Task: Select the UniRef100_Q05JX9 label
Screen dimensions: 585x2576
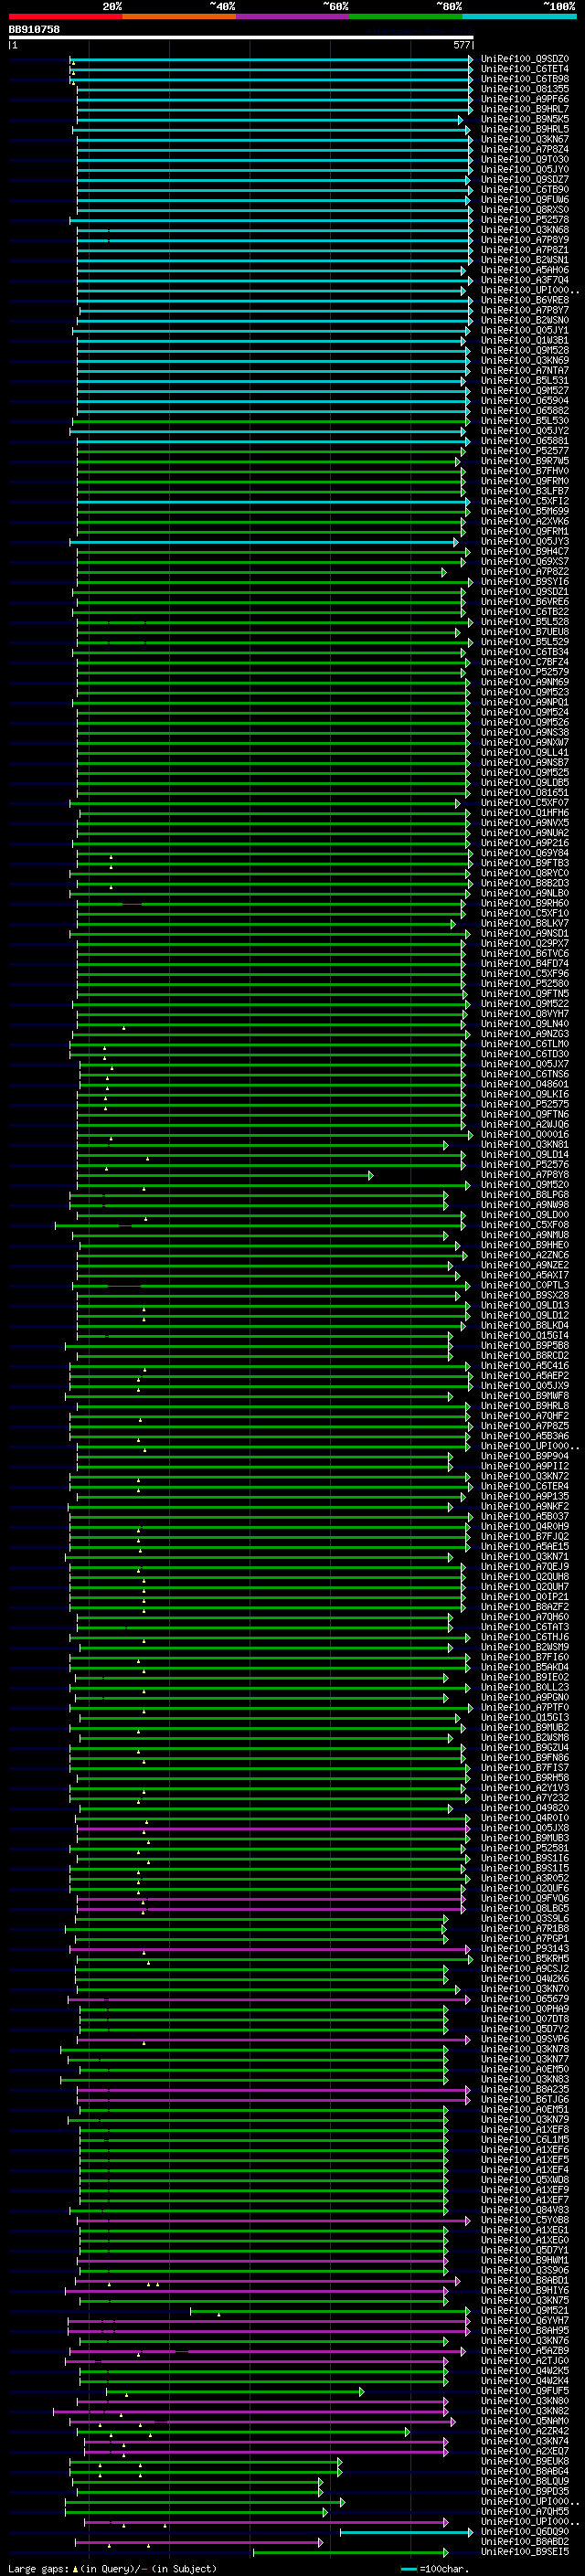Action: point(525,1386)
